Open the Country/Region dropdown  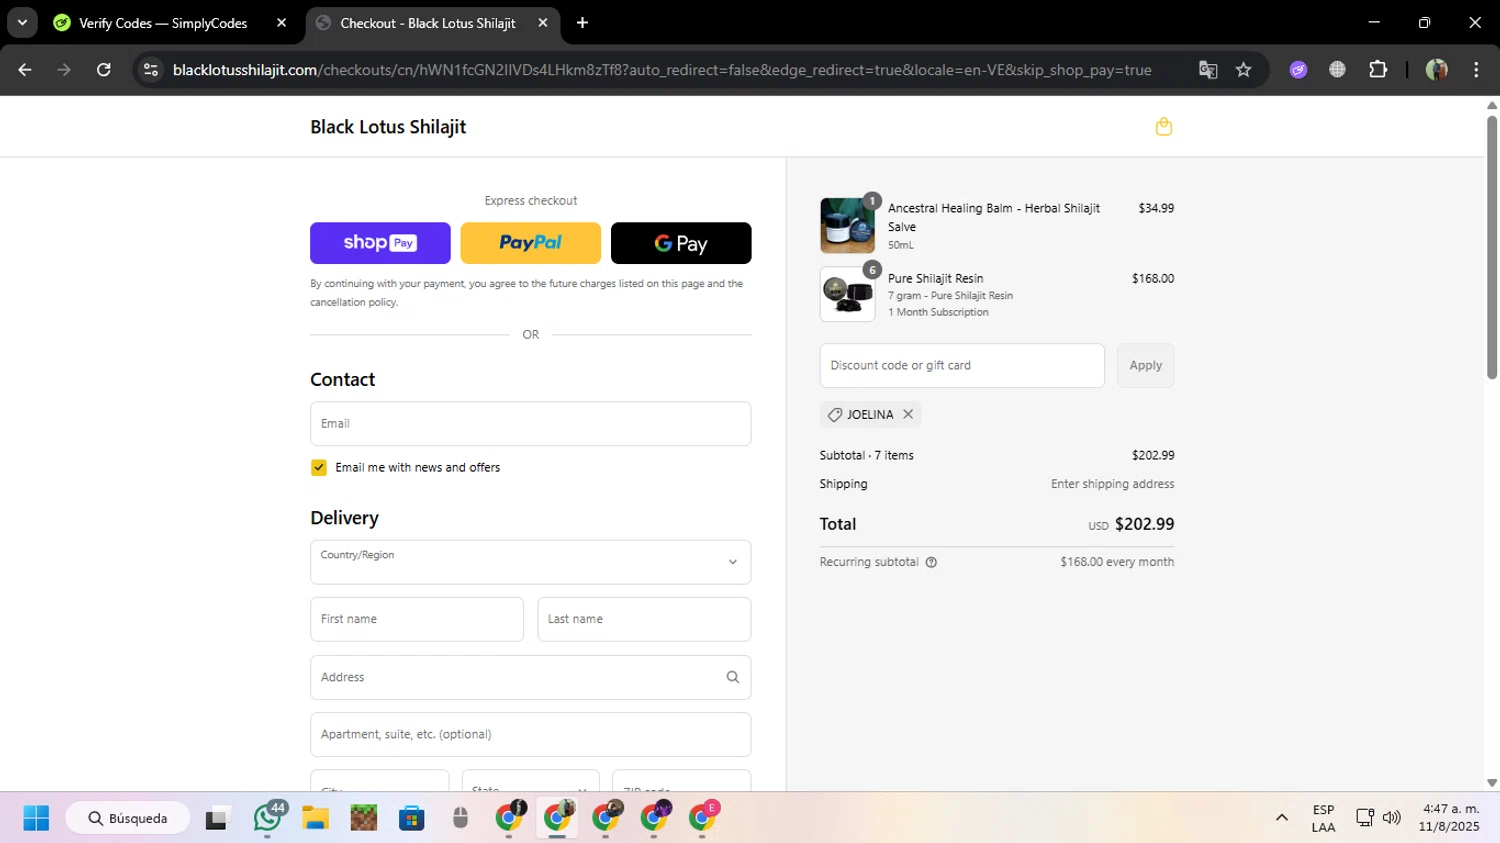tap(530, 562)
